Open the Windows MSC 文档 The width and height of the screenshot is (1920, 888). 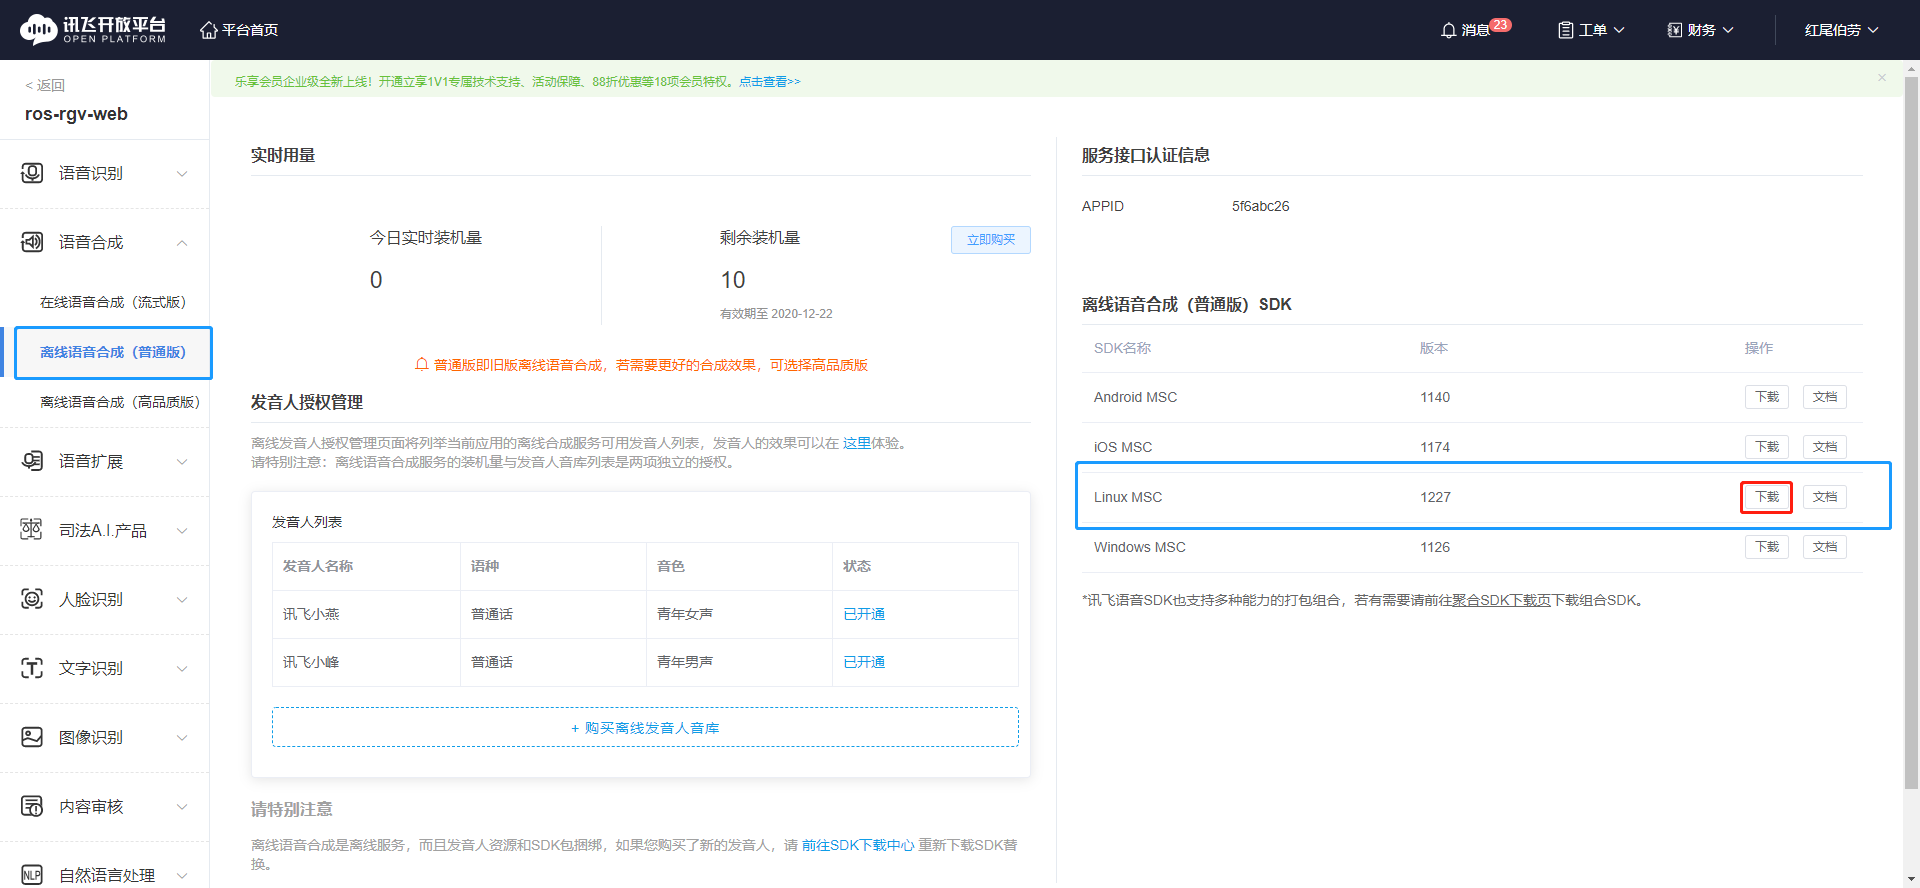pyautogui.click(x=1825, y=547)
